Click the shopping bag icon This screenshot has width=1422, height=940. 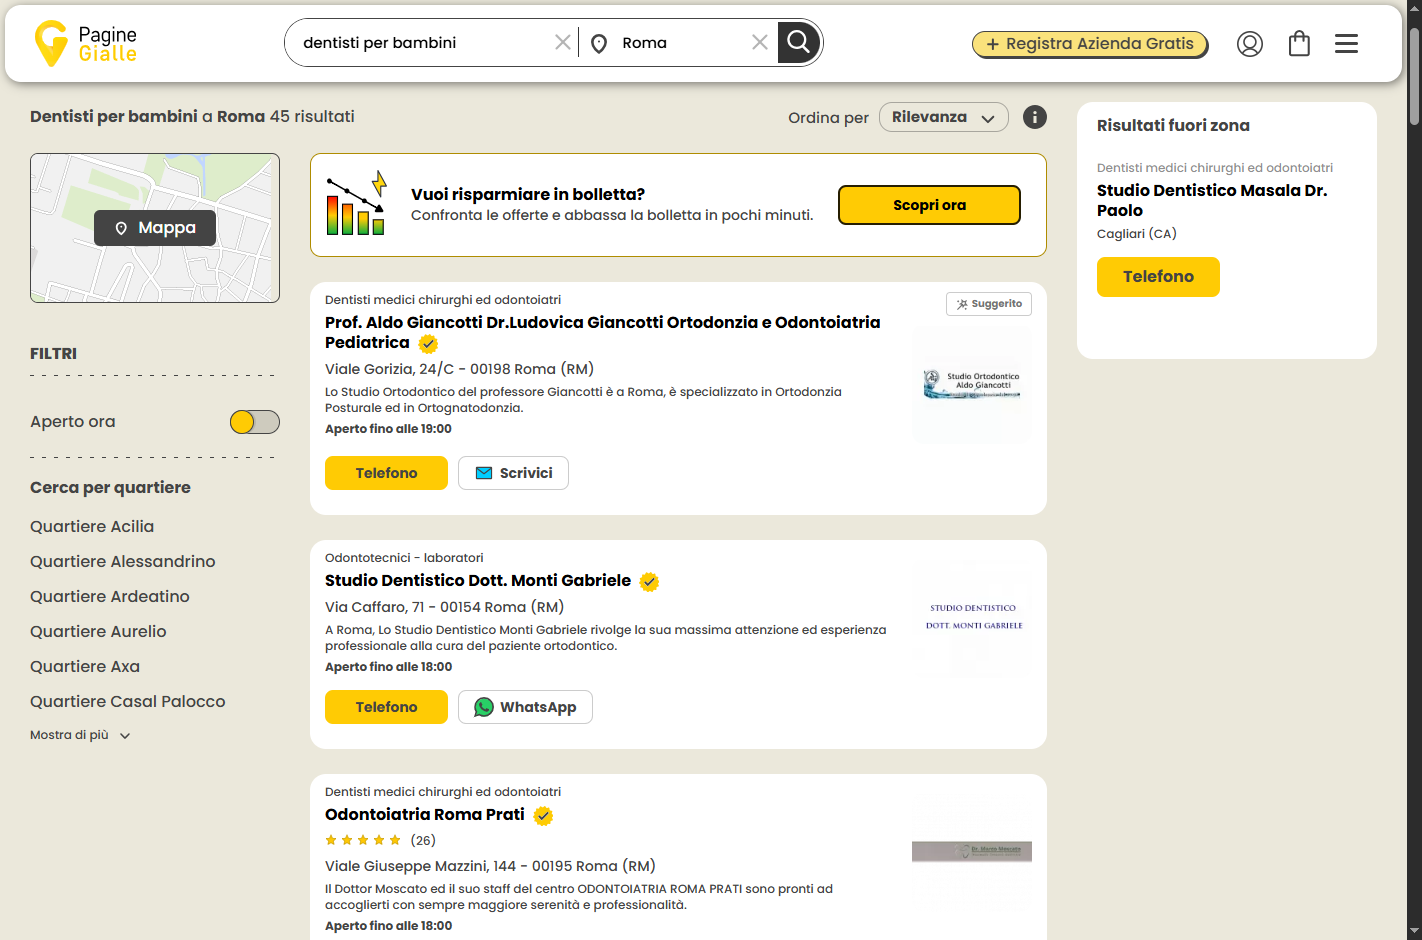tap(1299, 43)
